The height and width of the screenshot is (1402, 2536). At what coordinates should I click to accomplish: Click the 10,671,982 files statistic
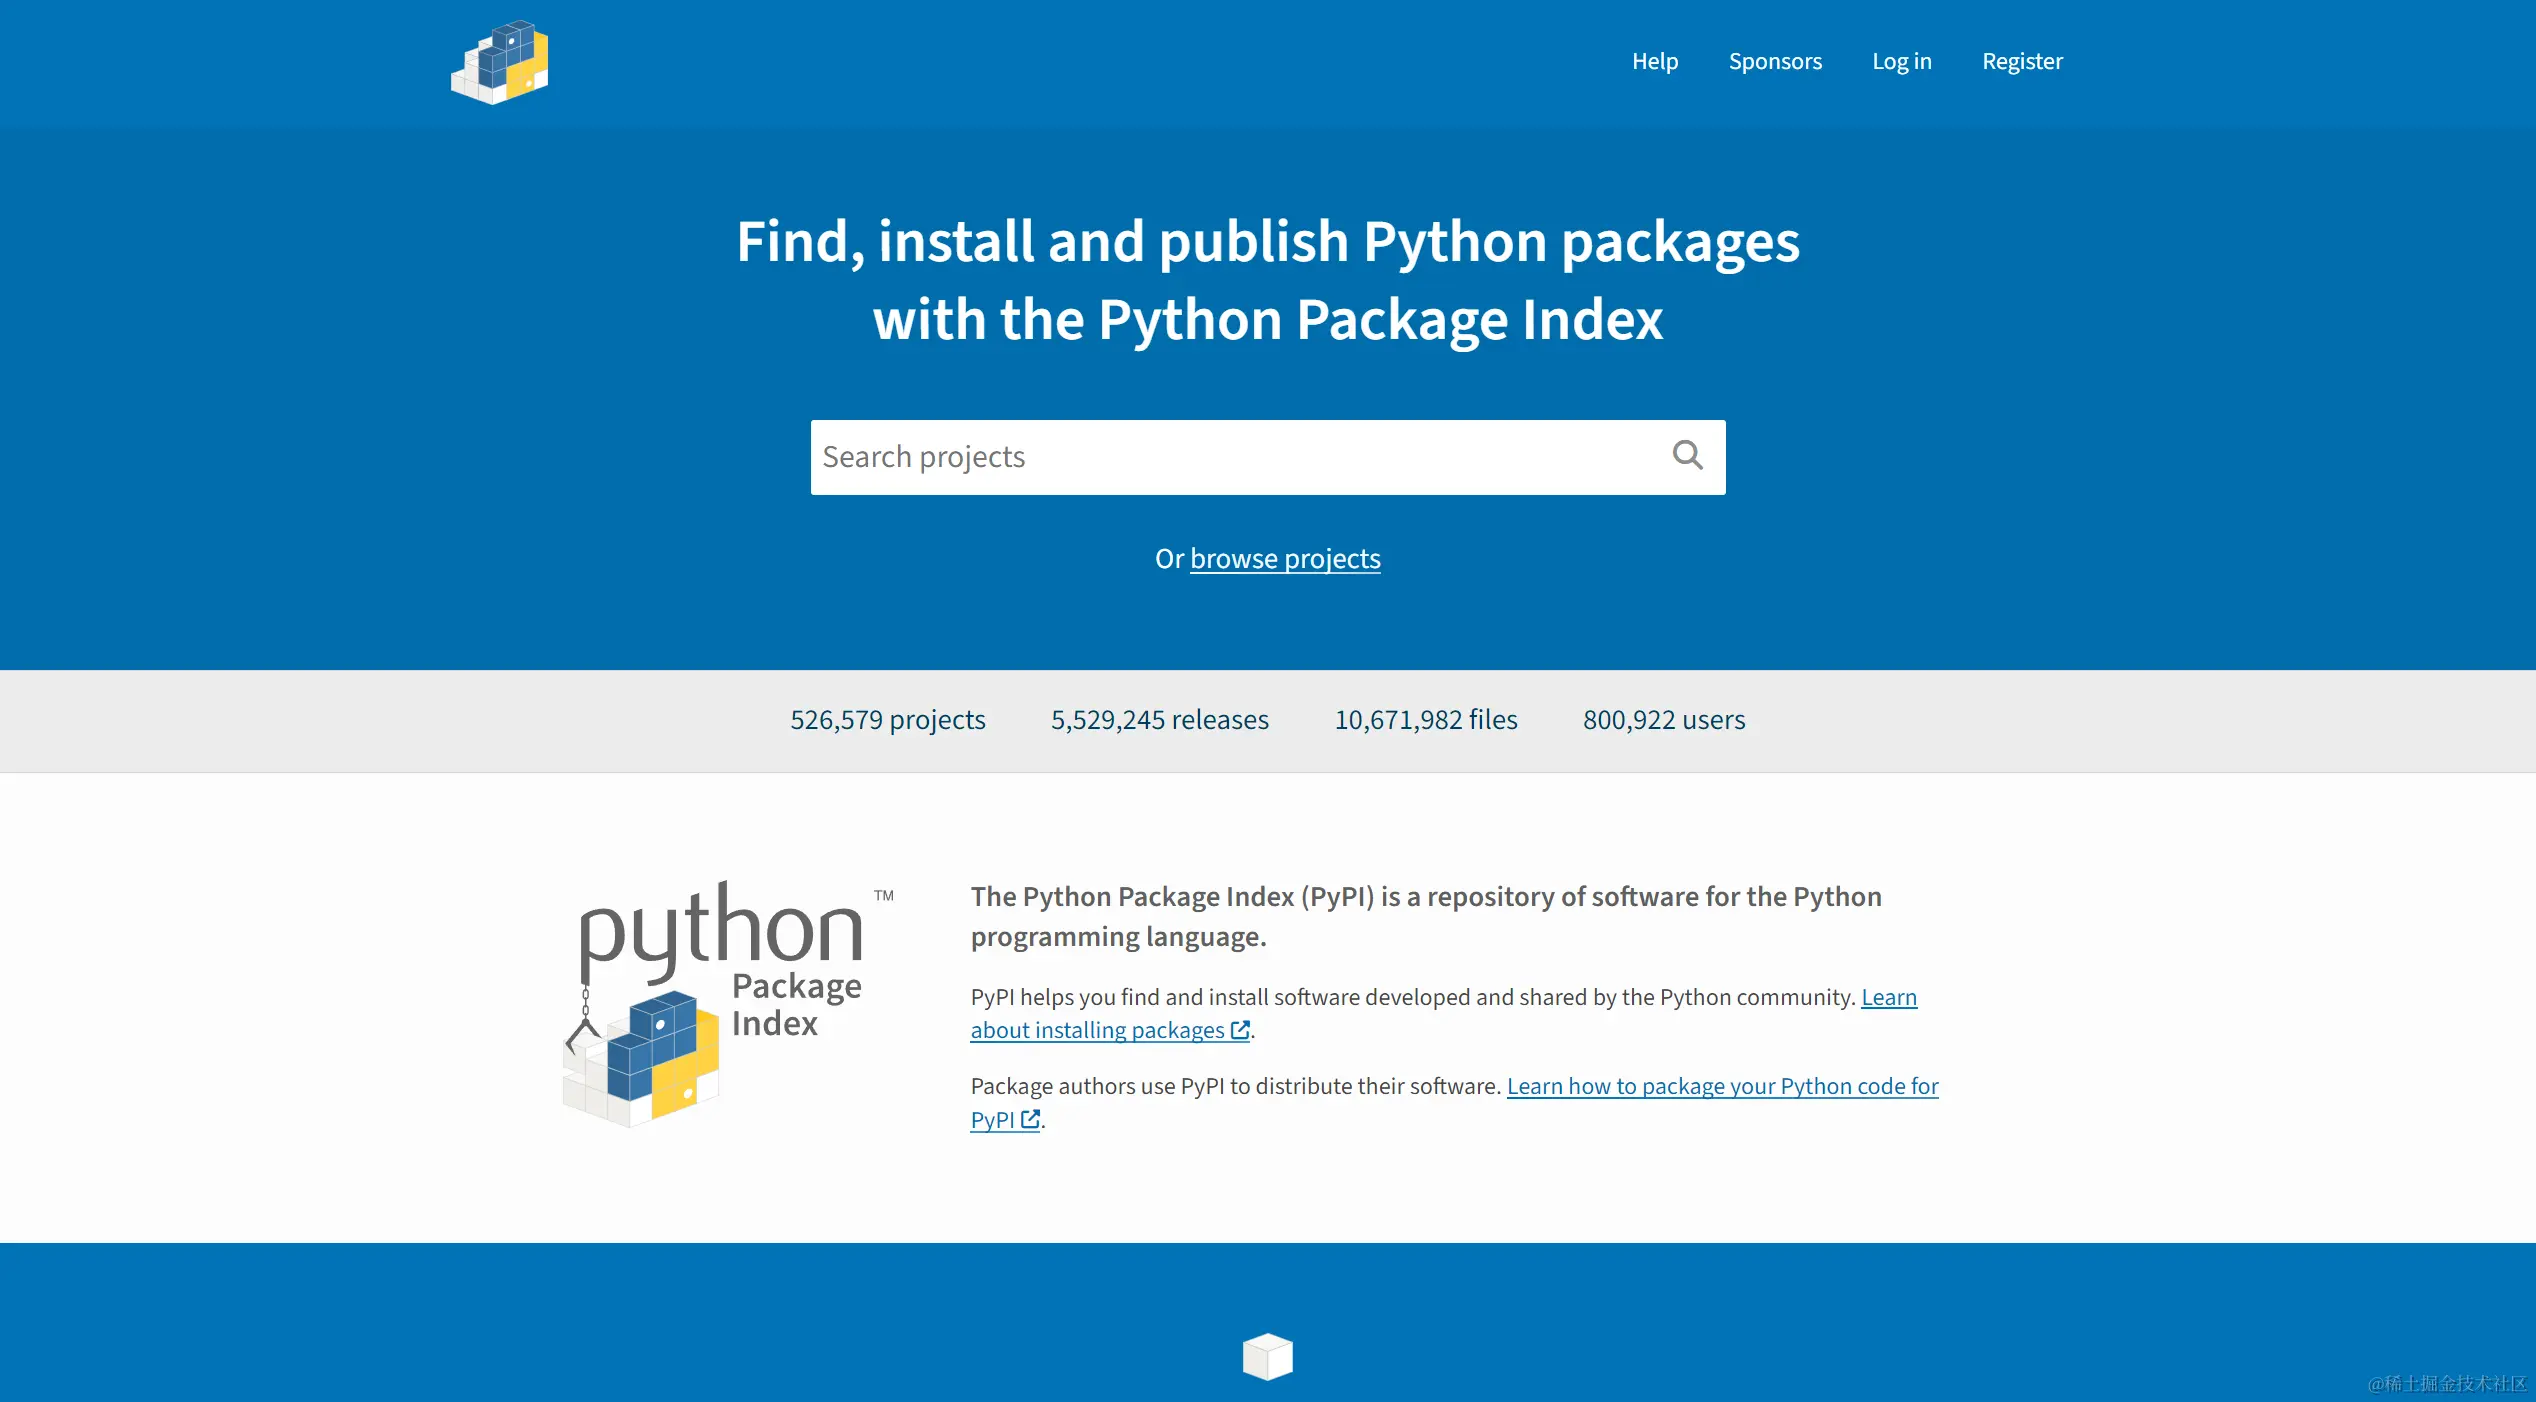(1425, 720)
